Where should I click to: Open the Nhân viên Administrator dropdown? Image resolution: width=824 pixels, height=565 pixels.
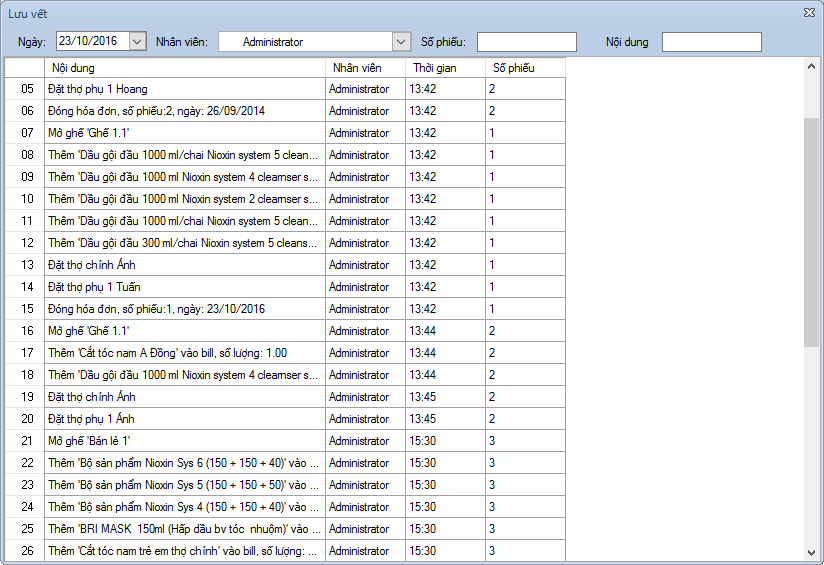(401, 42)
